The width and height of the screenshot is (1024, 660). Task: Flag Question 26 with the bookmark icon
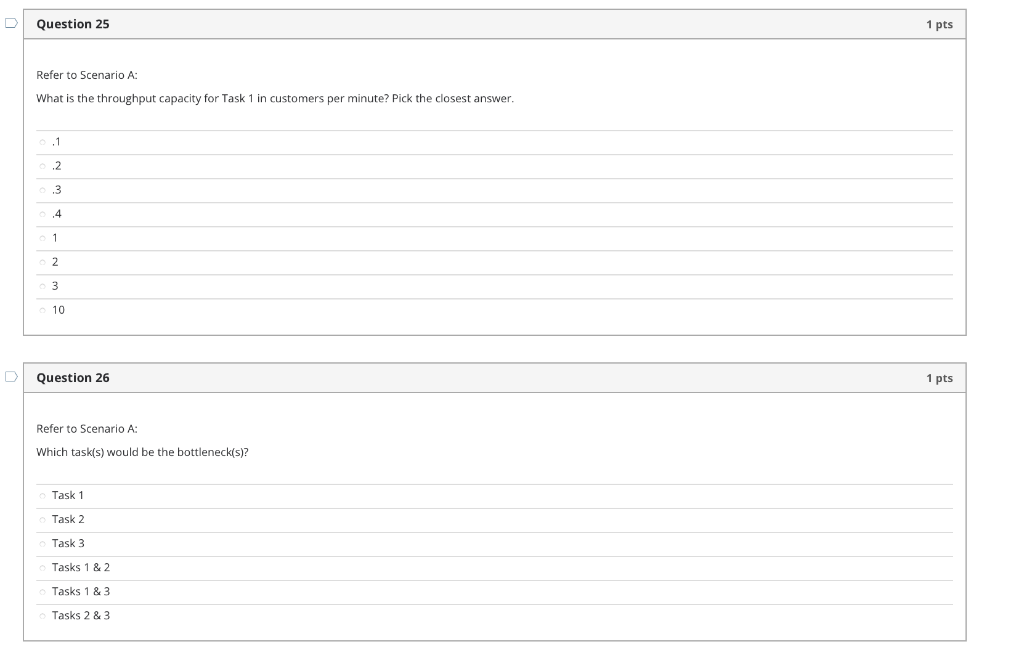[11, 377]
